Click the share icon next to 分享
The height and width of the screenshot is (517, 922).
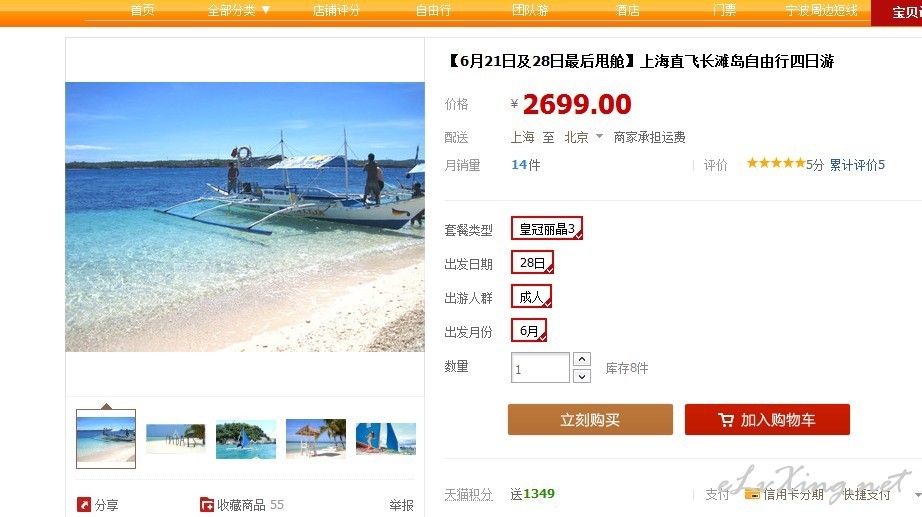pos(83,504)
